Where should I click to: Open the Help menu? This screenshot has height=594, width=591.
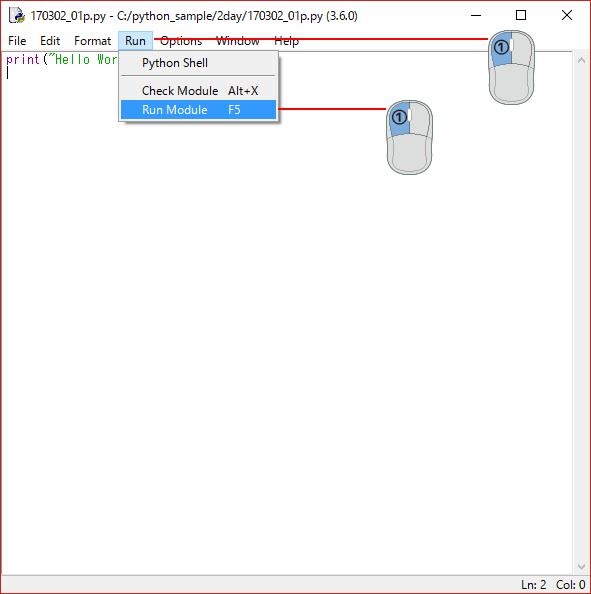(286, 41)
